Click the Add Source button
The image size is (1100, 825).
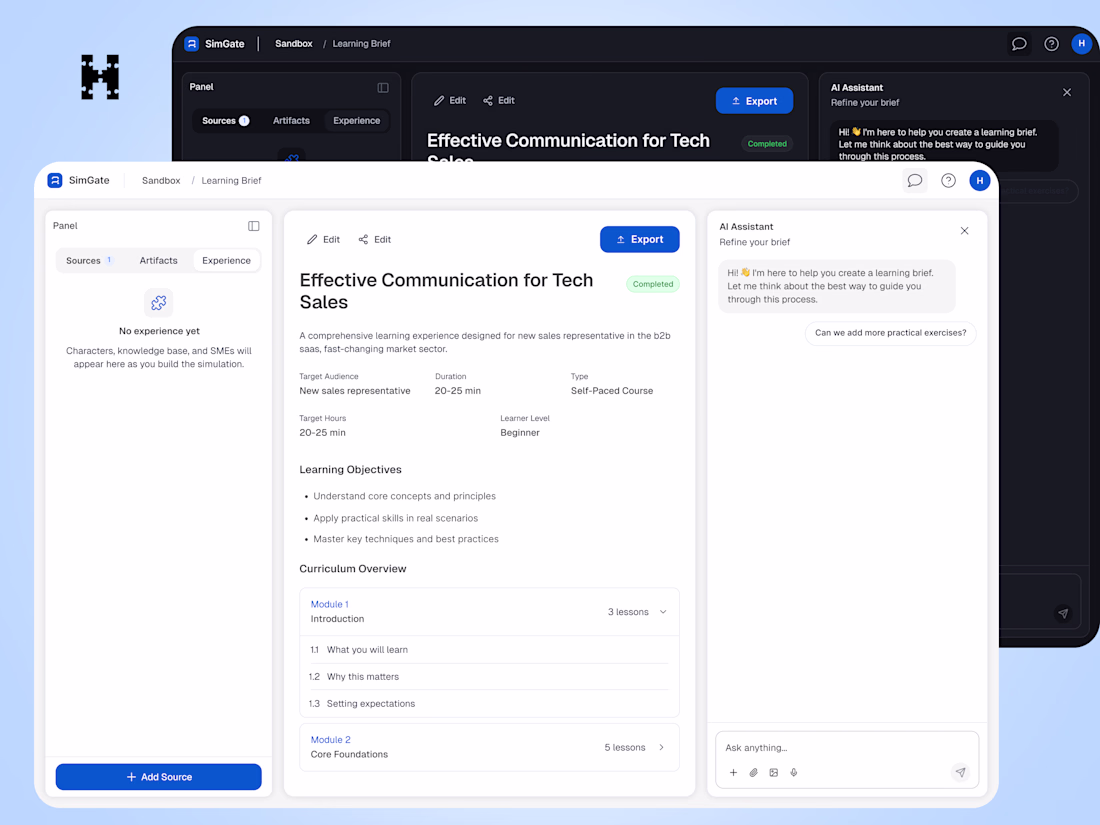coord(159,777)
